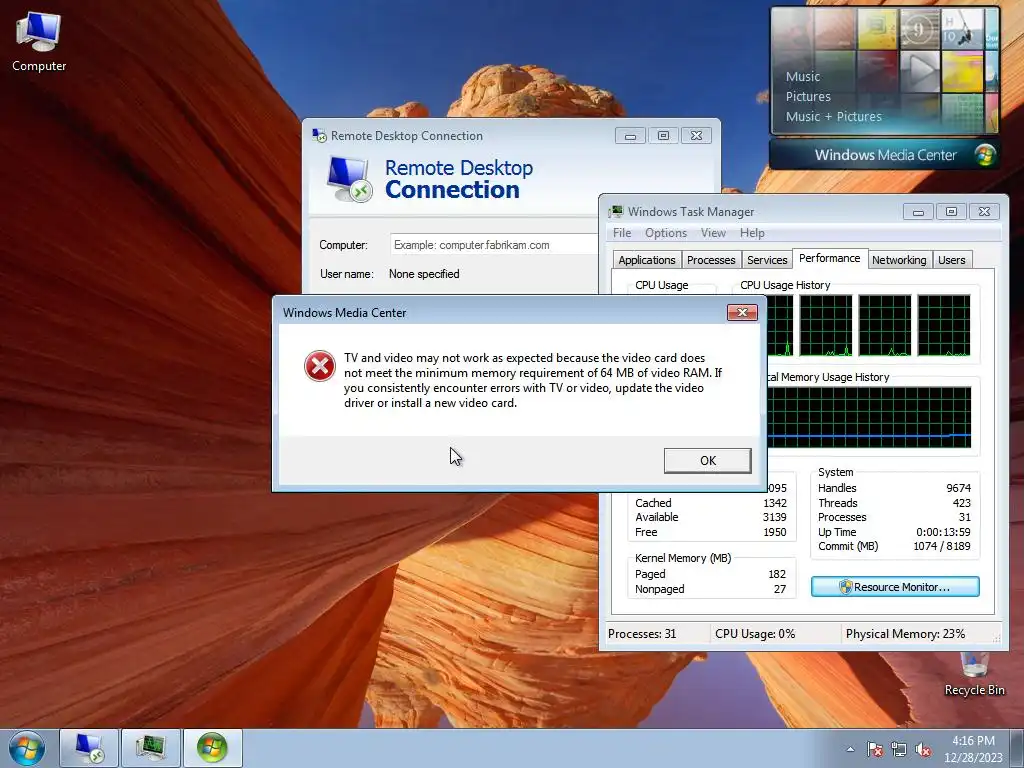This screenshot has height=768, width=1024.
Task: Open View menu in Task Manager
Action: pyautogui.click(x=713, y=233)
